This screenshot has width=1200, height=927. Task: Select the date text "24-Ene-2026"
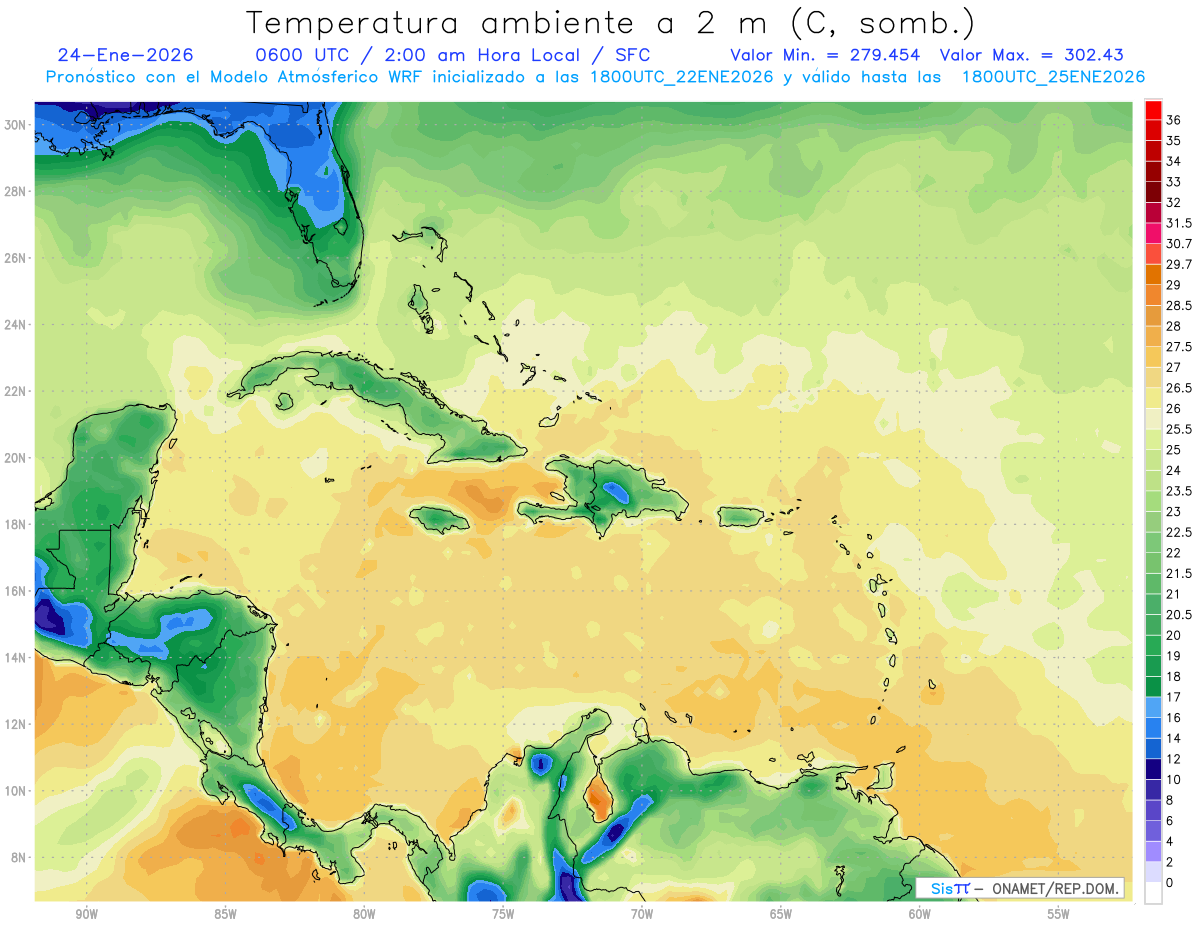coord(125,55)
